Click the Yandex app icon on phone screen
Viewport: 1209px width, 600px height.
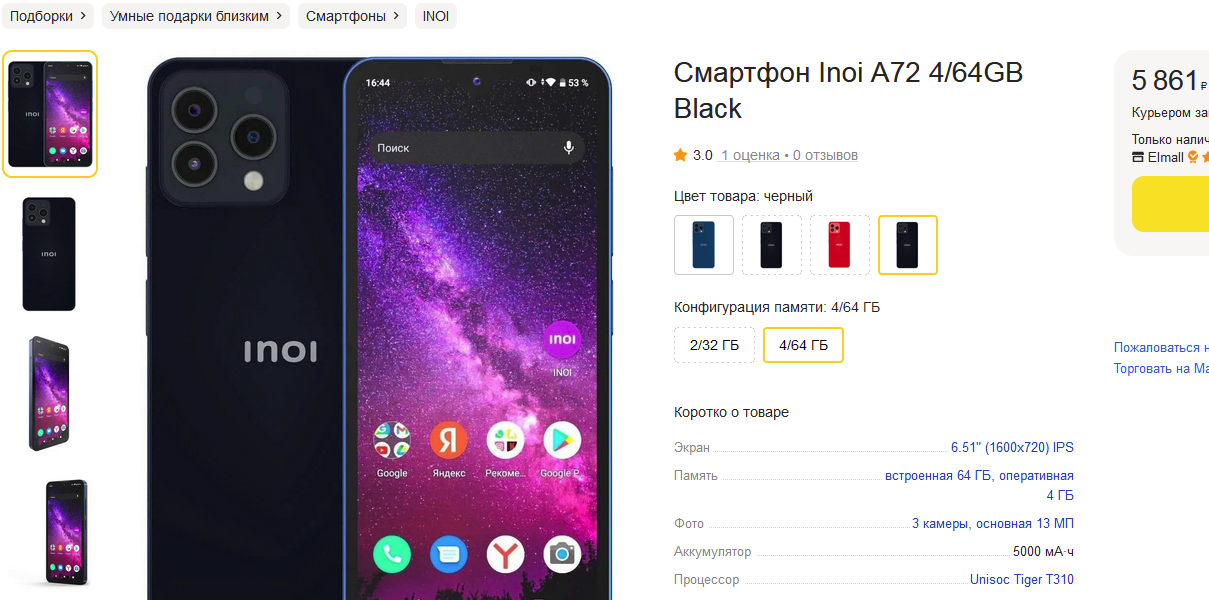click(448, 440)
